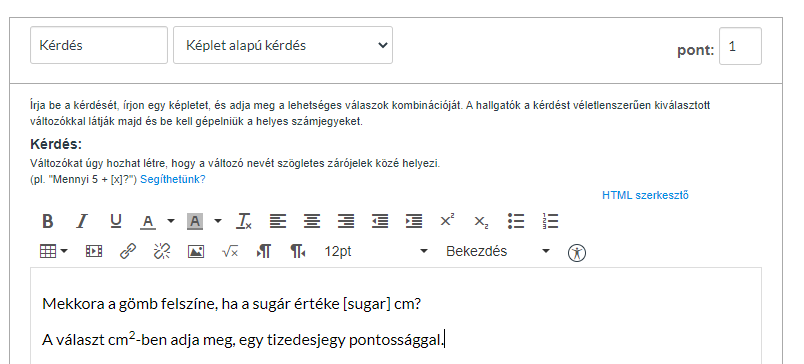Underline the selected text

116,221
